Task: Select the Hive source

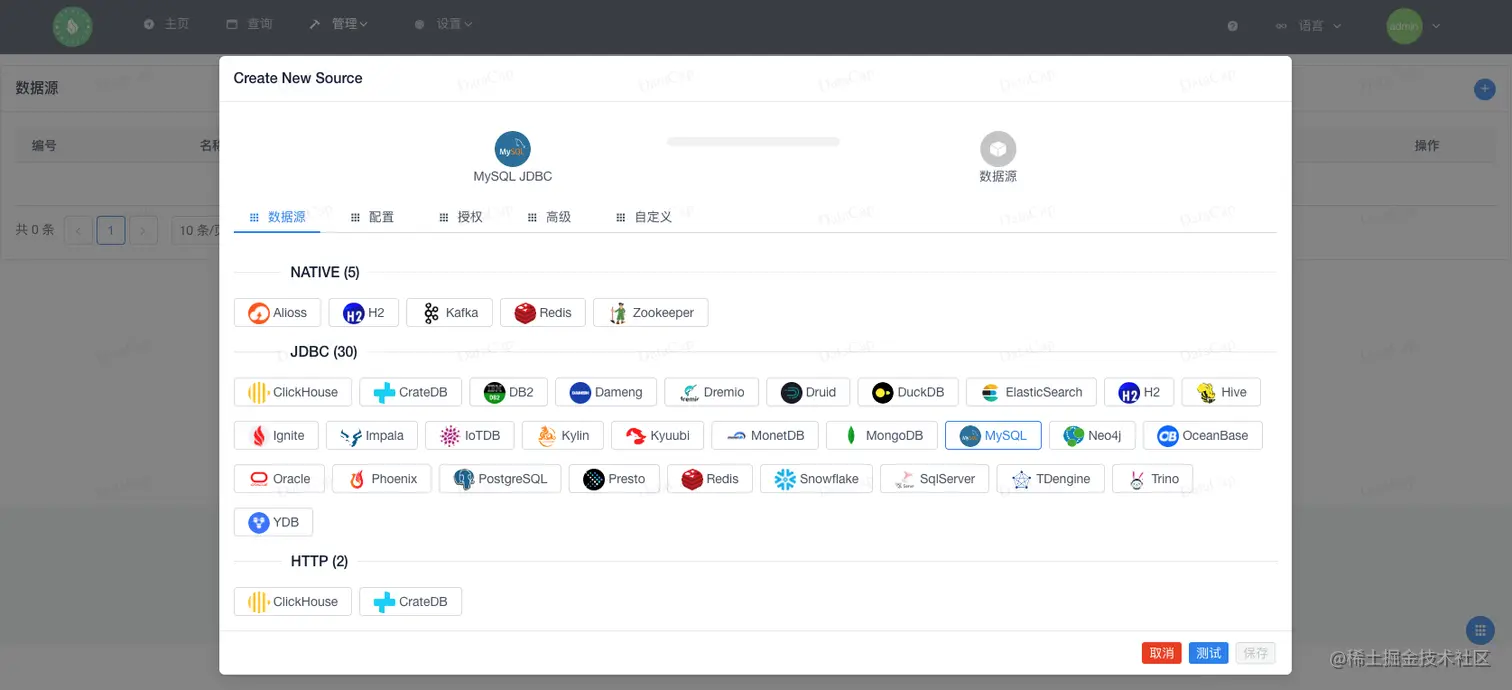Action: click(x=1221, y=392)
